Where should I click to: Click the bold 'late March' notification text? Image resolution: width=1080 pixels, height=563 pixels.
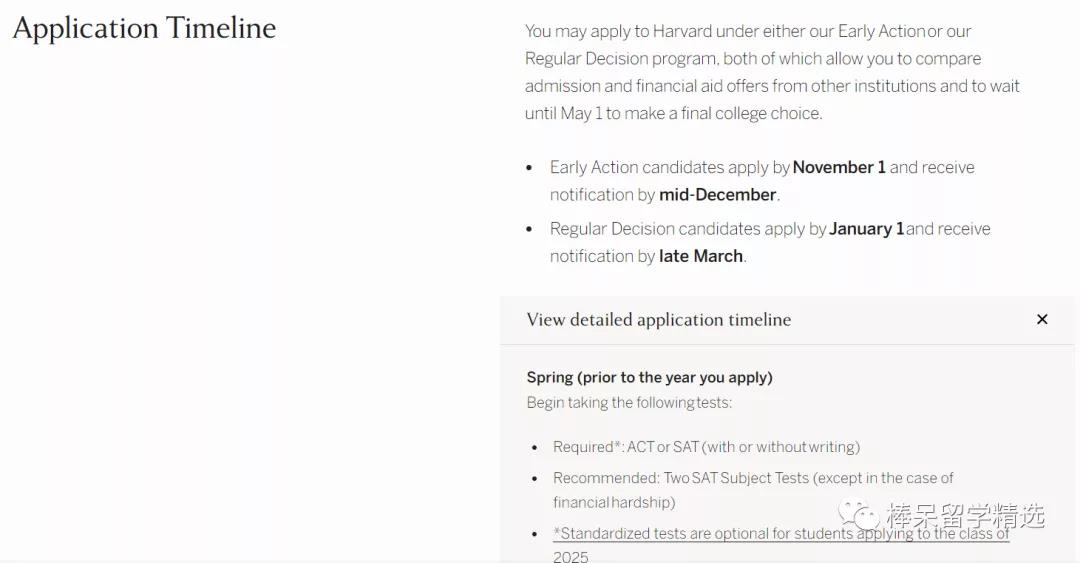coord(700,256)
